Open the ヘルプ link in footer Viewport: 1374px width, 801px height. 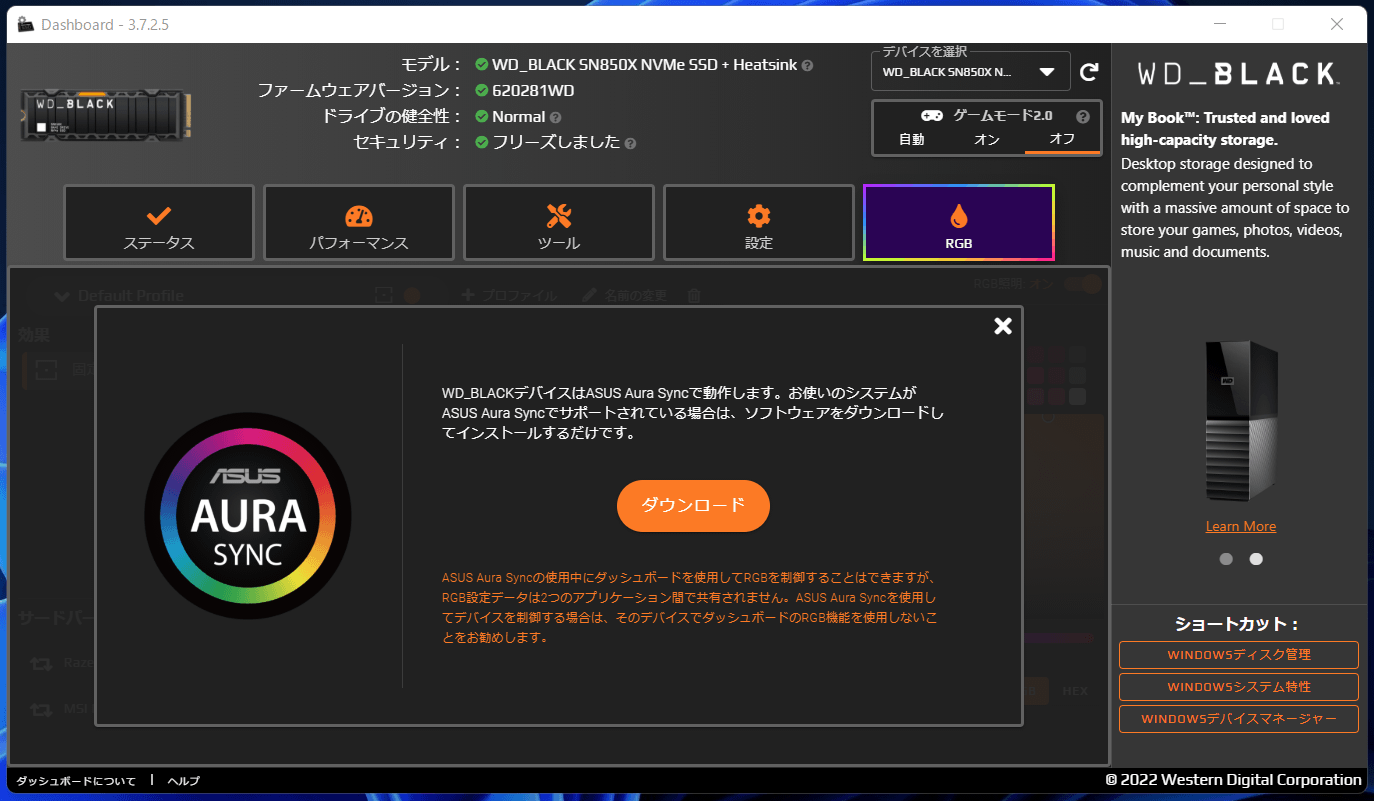(184, 781)
